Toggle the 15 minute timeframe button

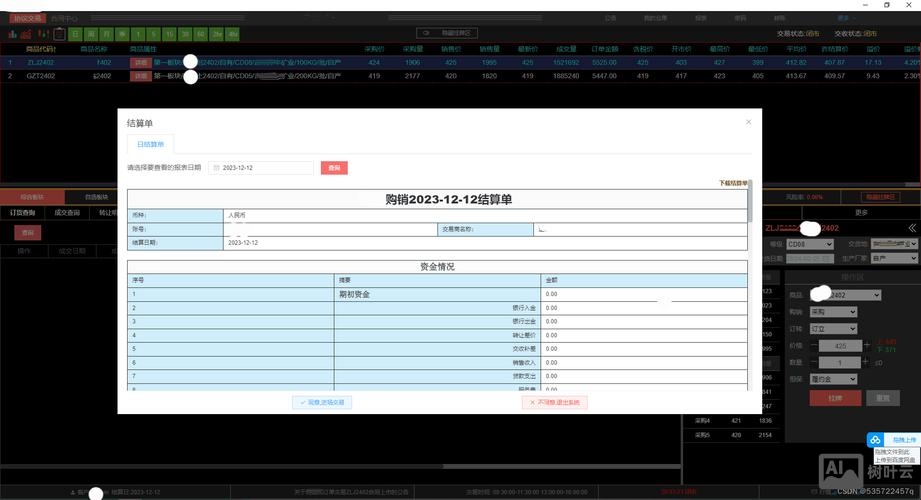click(x=170, y=33)
